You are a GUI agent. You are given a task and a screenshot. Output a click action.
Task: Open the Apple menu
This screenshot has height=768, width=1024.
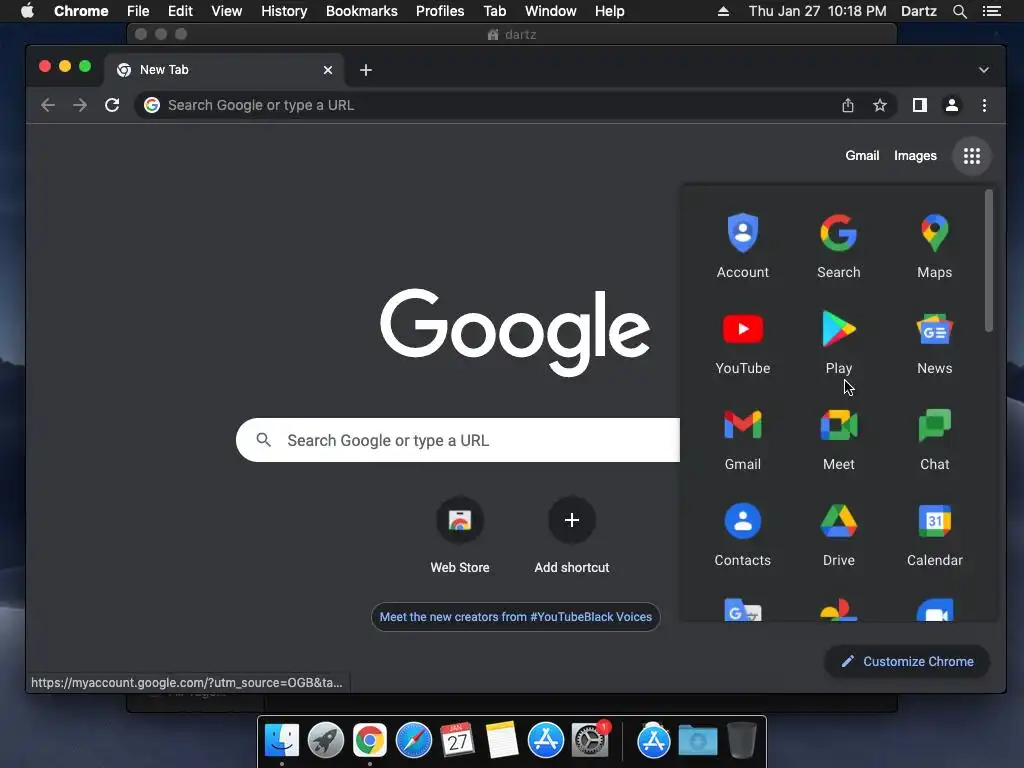point(27,11)
